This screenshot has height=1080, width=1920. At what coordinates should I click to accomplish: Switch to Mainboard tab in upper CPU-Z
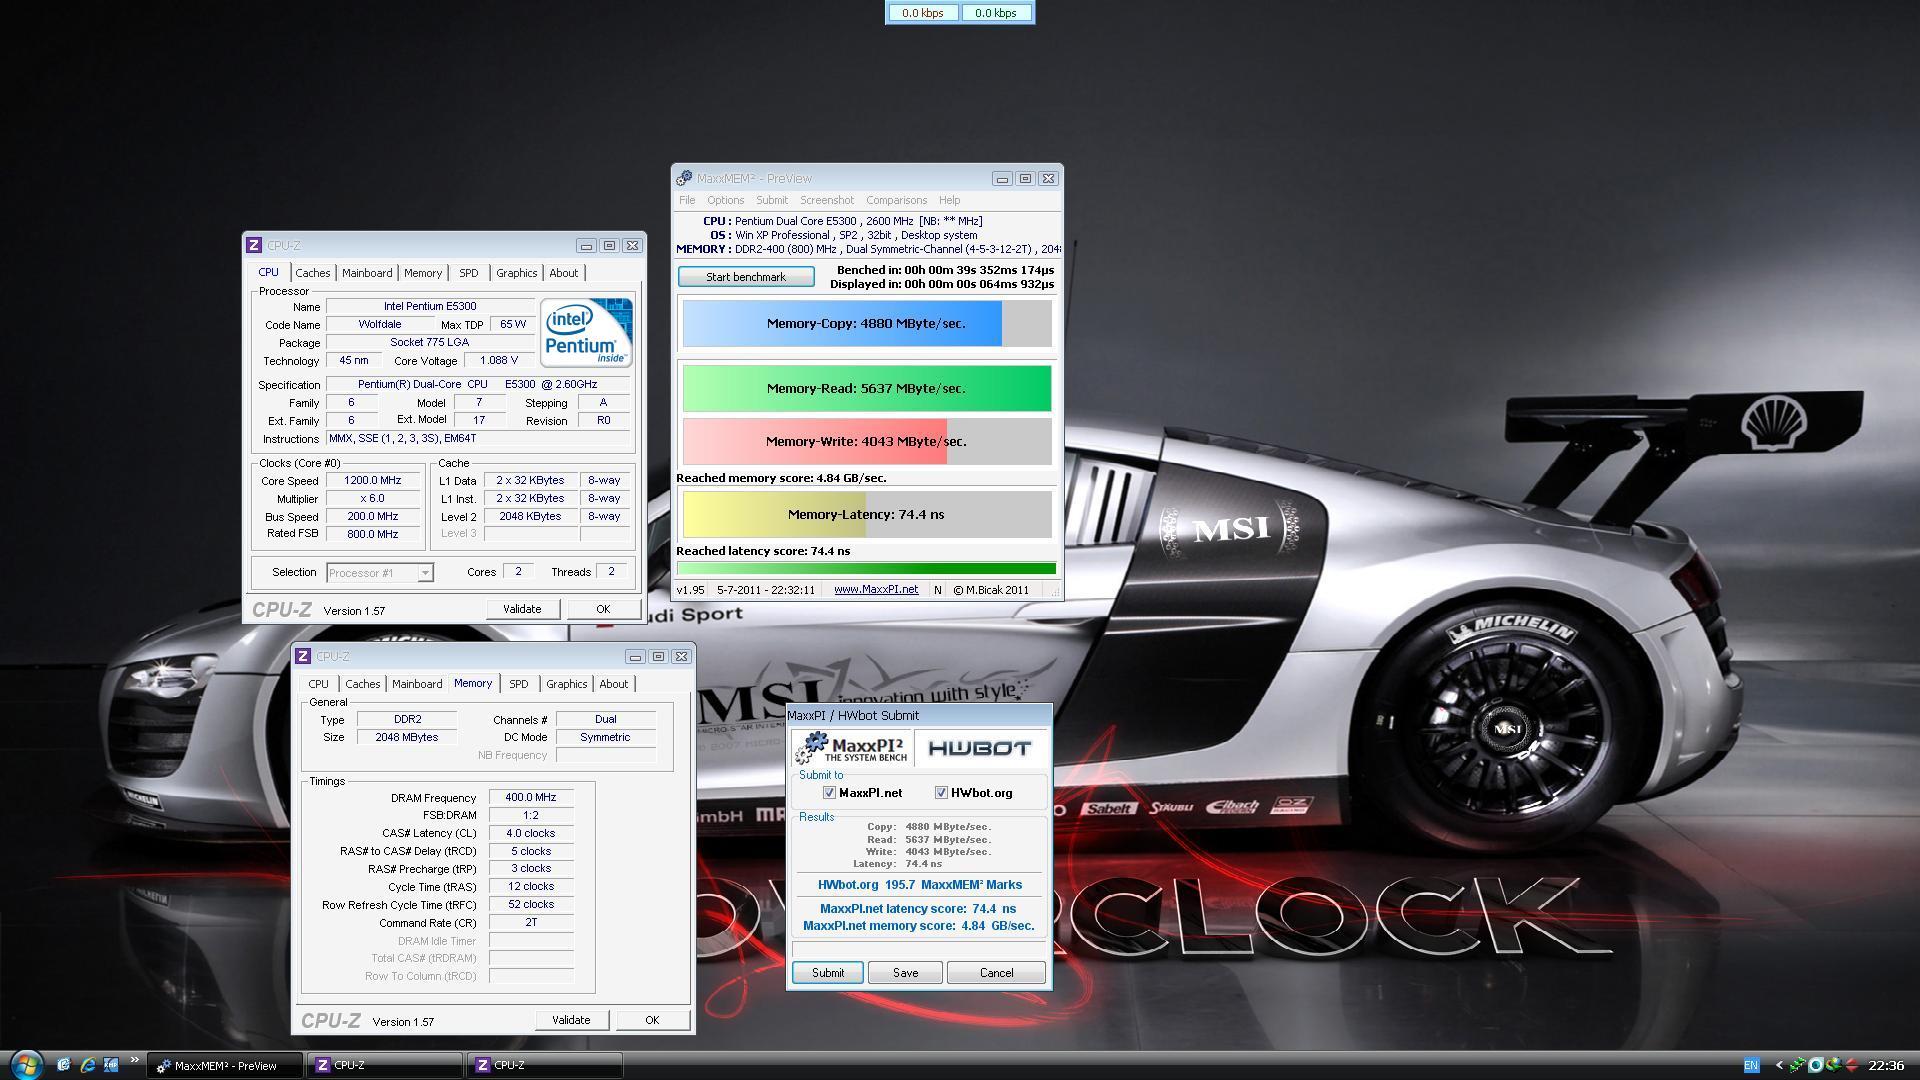(367, 273)
